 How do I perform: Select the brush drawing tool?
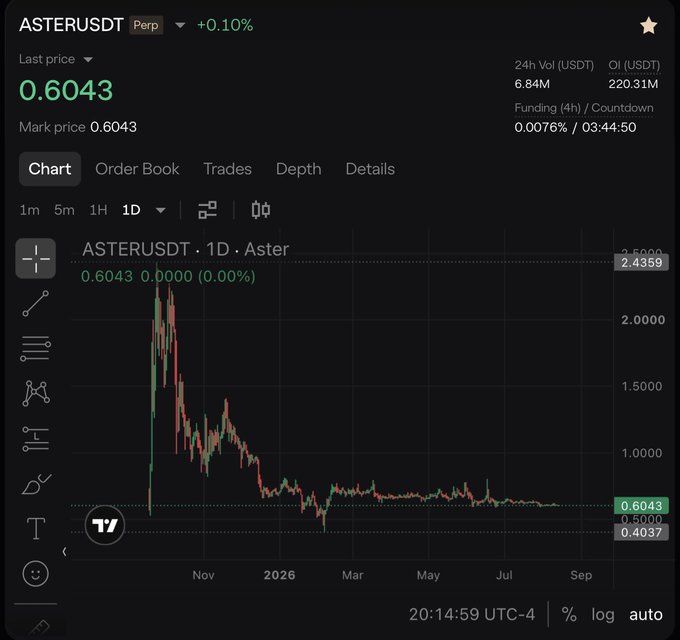coord(36,484)
